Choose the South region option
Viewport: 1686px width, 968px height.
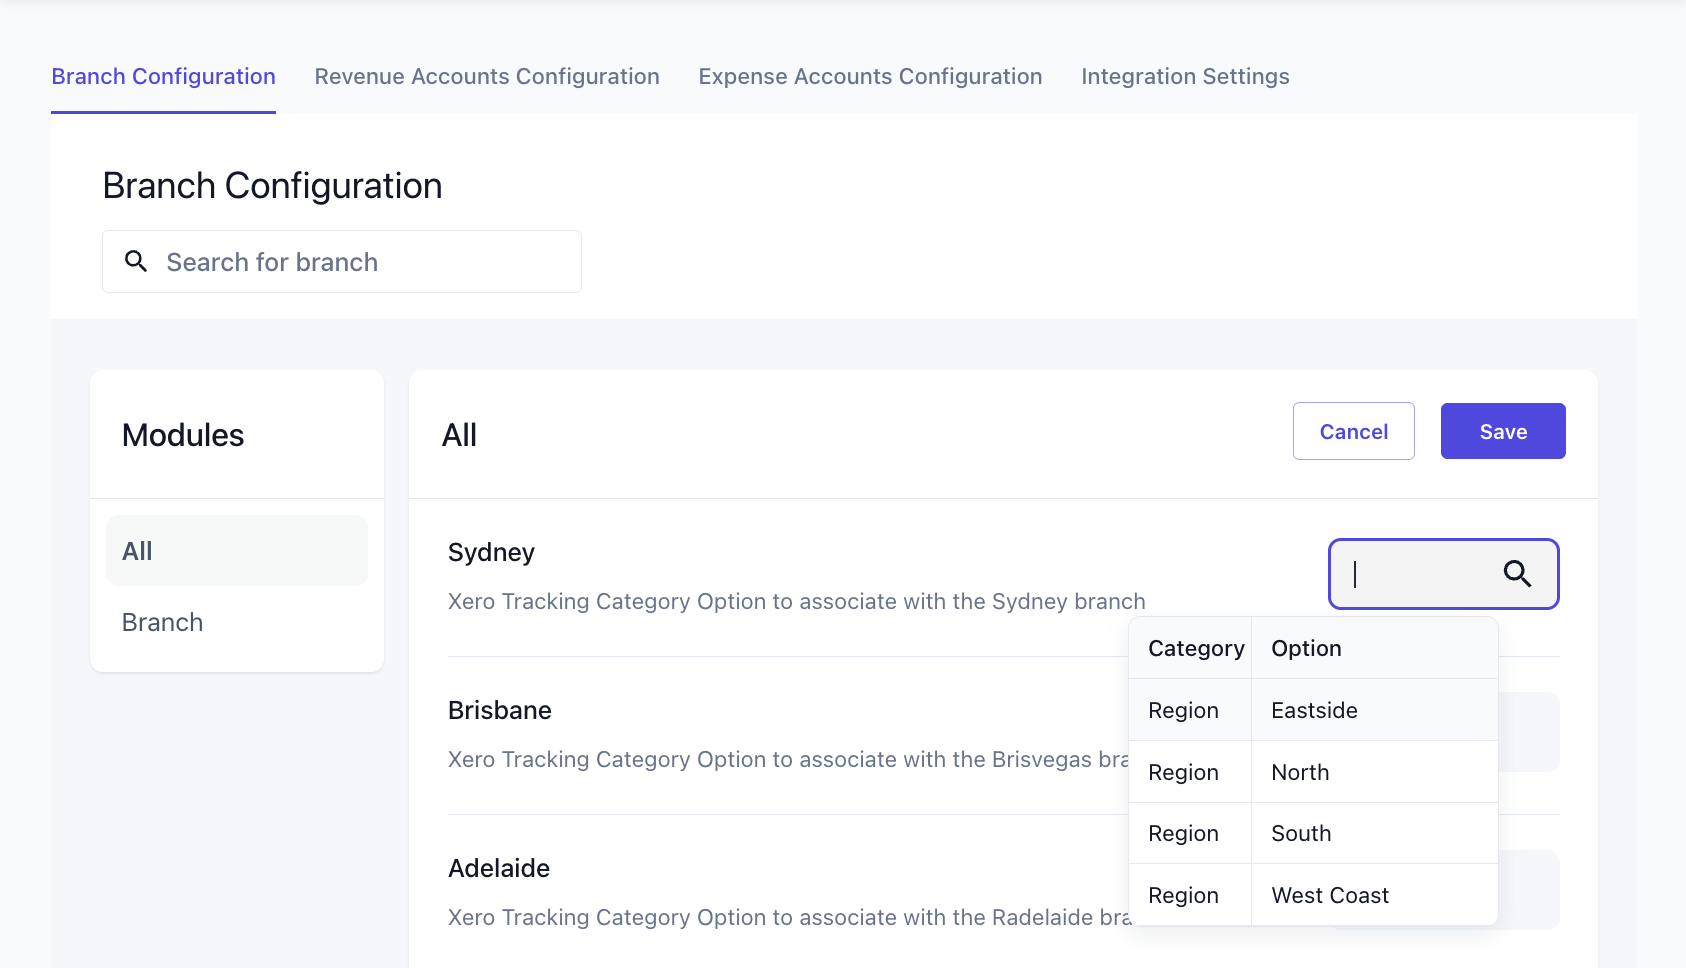[x=1314, y=834]
